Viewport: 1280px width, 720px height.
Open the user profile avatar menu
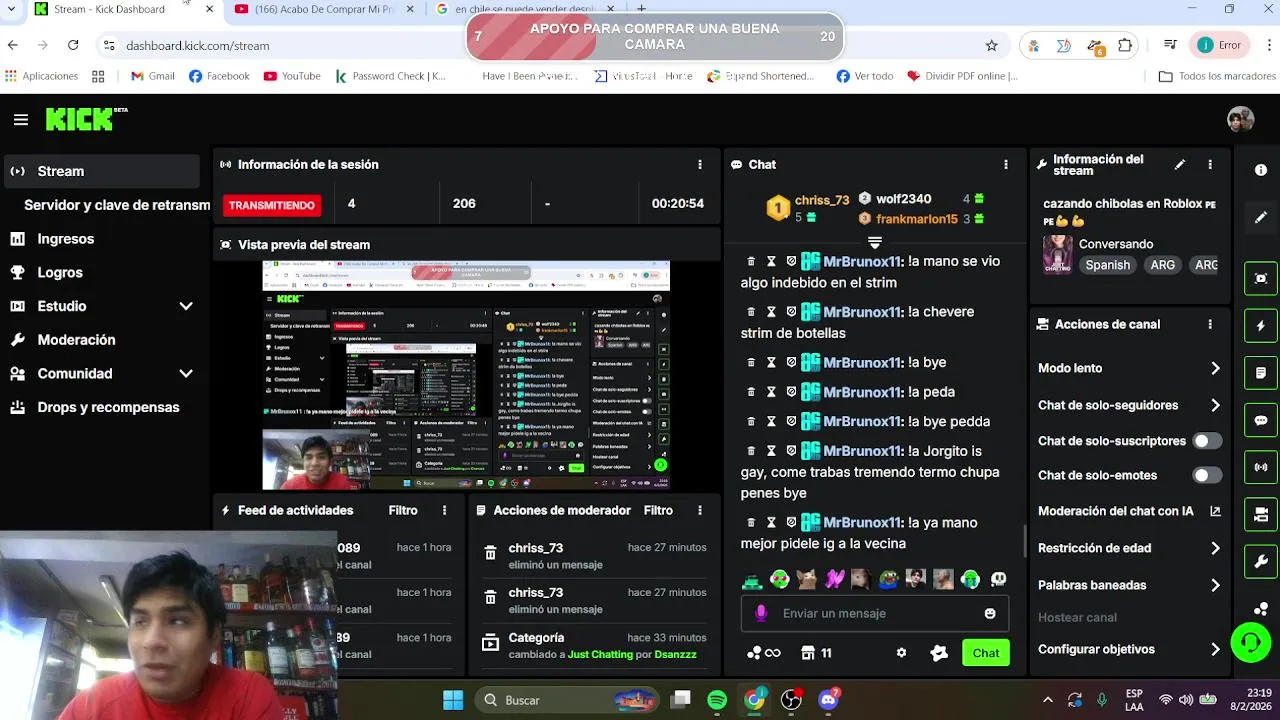tap(1241, 119)
